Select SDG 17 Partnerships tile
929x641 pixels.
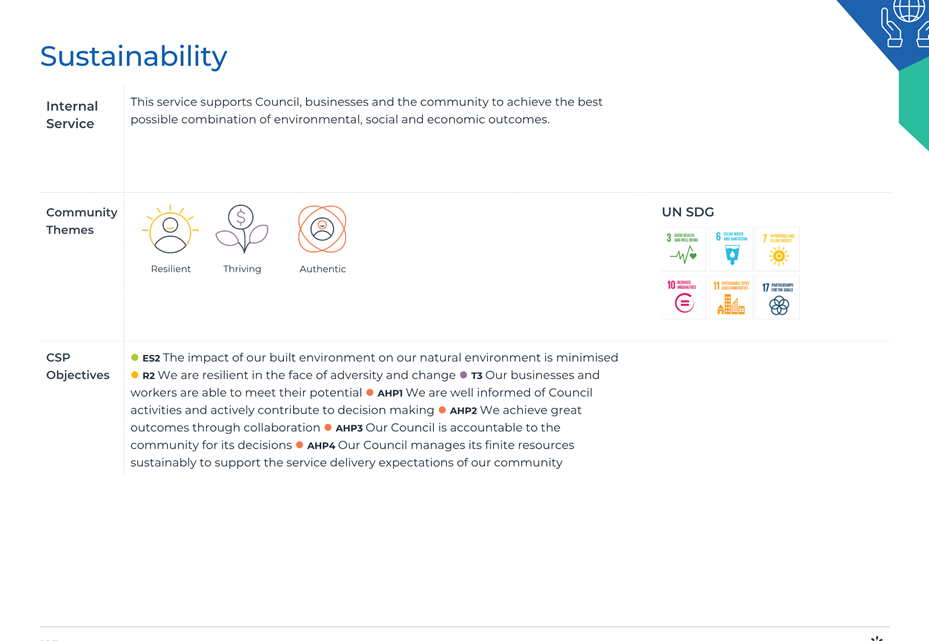tap(778, 297)
